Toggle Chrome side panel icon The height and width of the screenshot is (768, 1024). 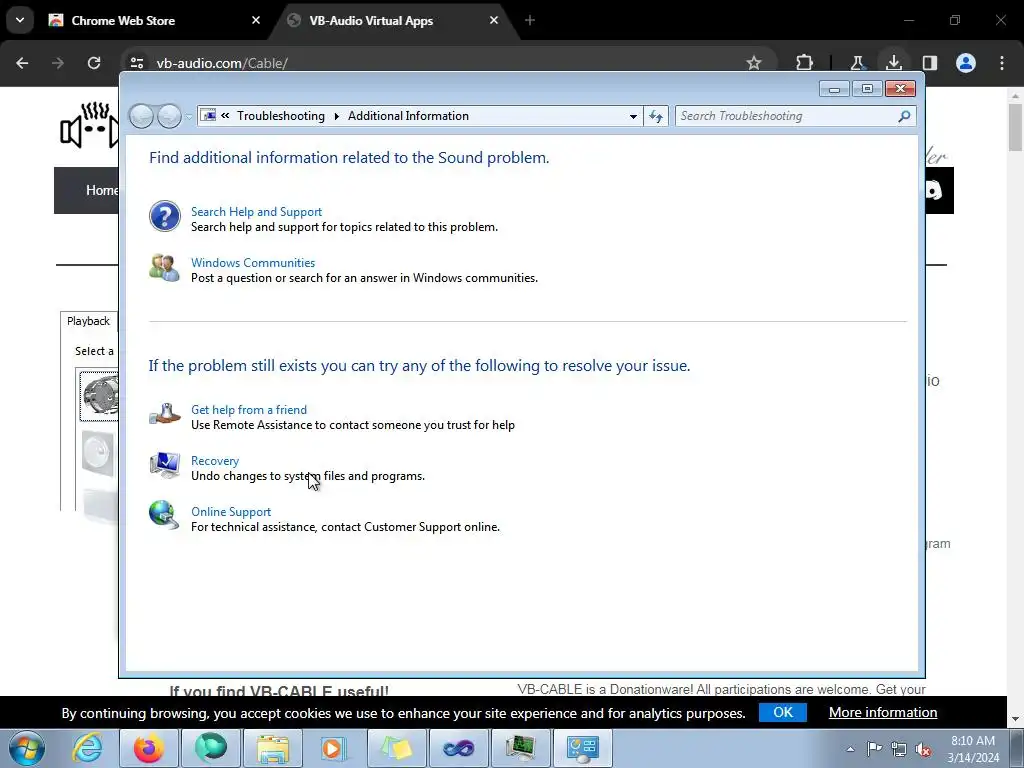(x=930, y=63)
